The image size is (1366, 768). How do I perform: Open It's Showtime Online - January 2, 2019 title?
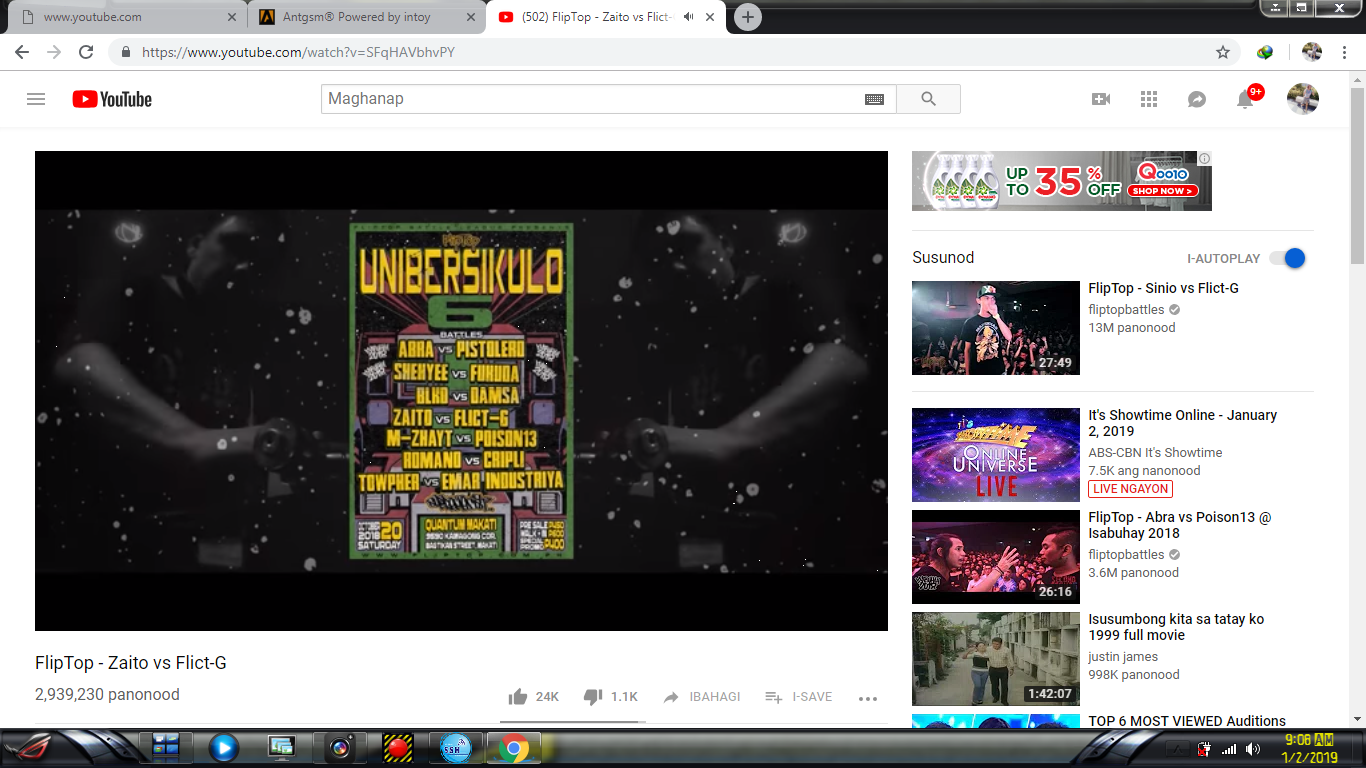pos(1183,423)
